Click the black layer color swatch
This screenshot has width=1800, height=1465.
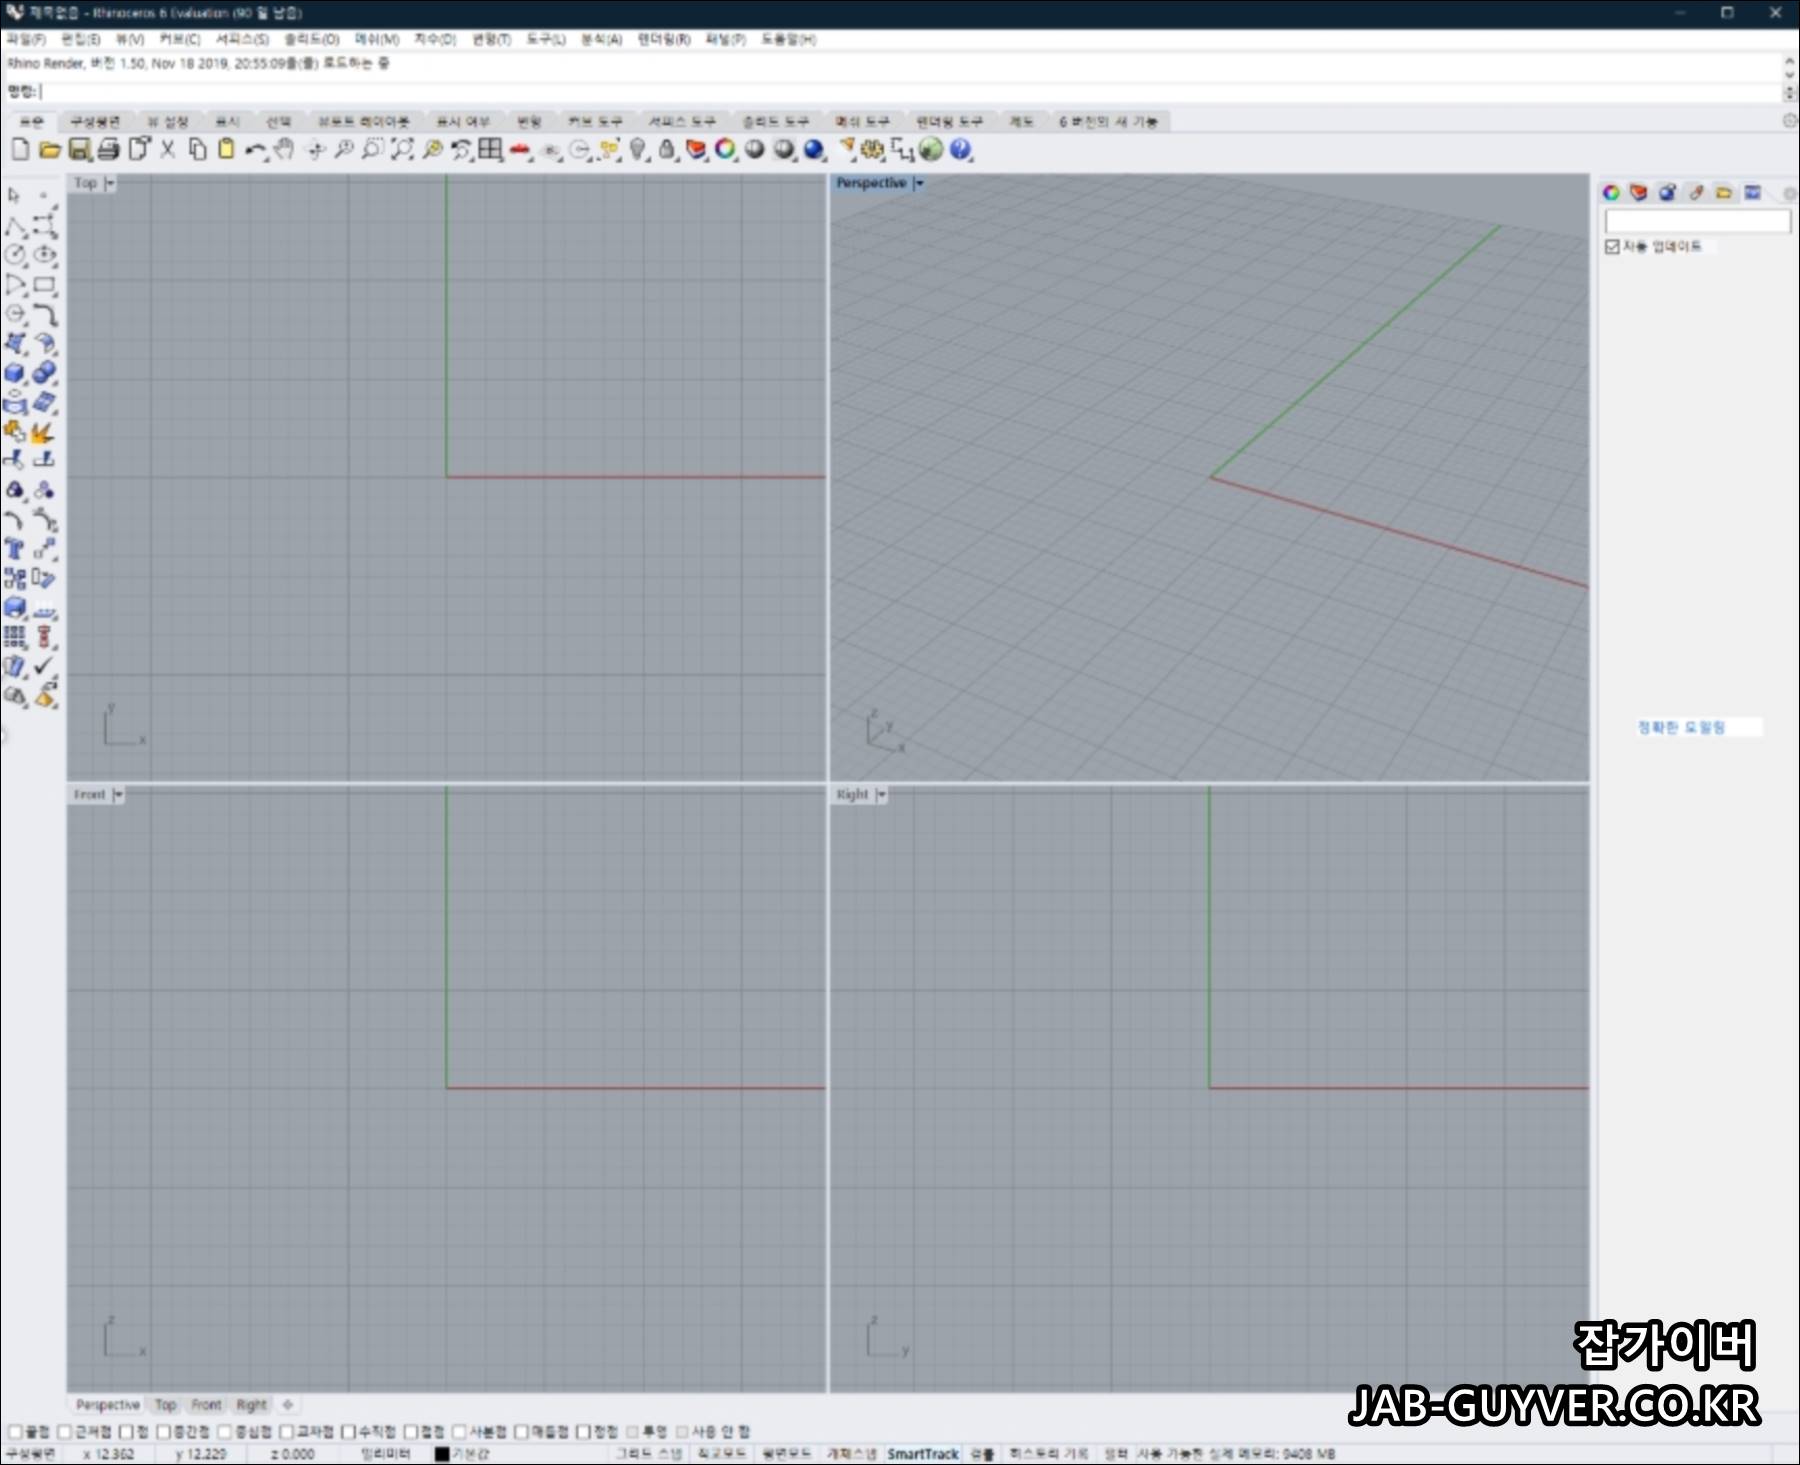click(442, 1454)
